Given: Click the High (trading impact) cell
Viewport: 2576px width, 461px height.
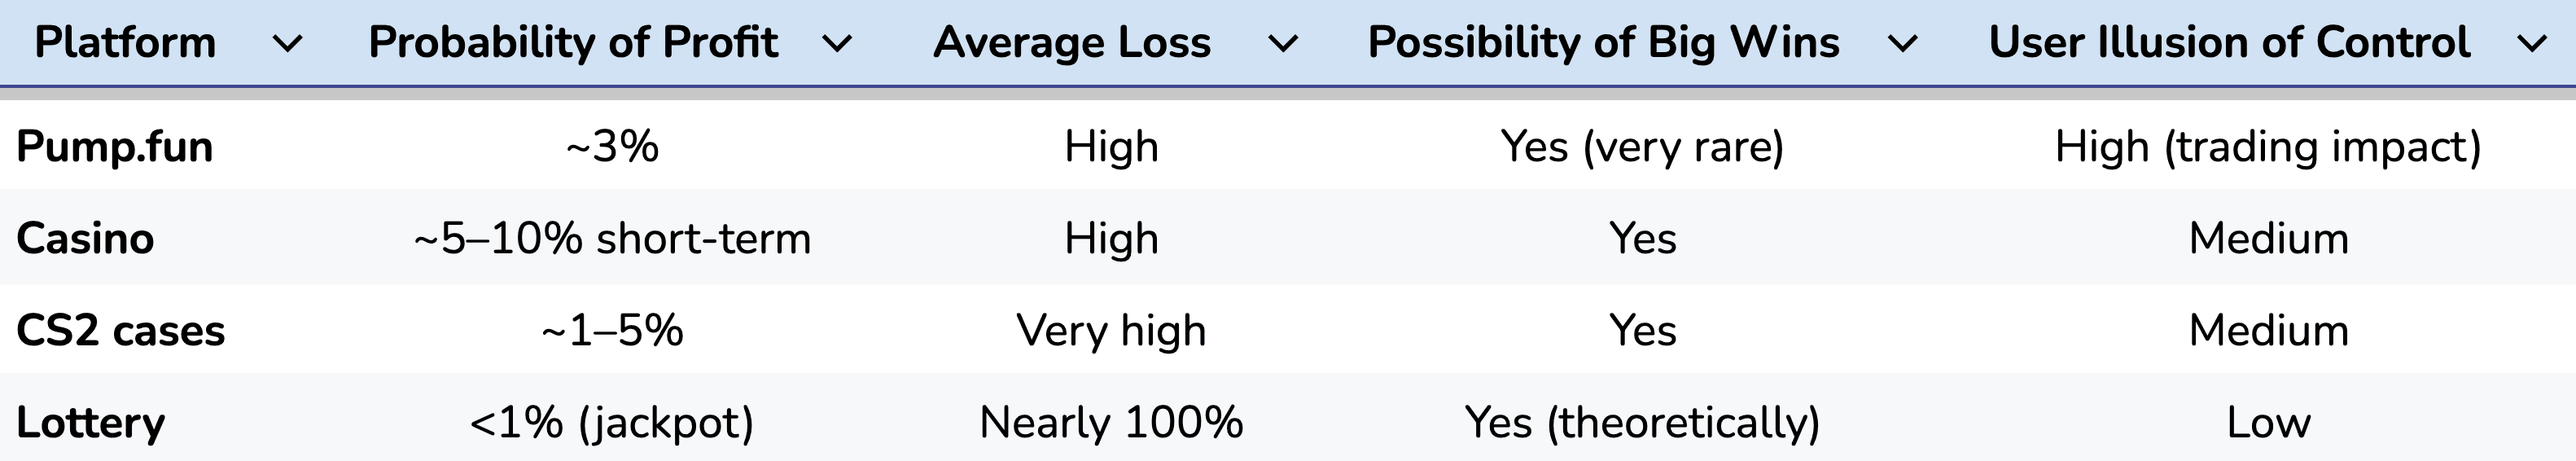Looking at the screenshot, I should pos(2268,147).
